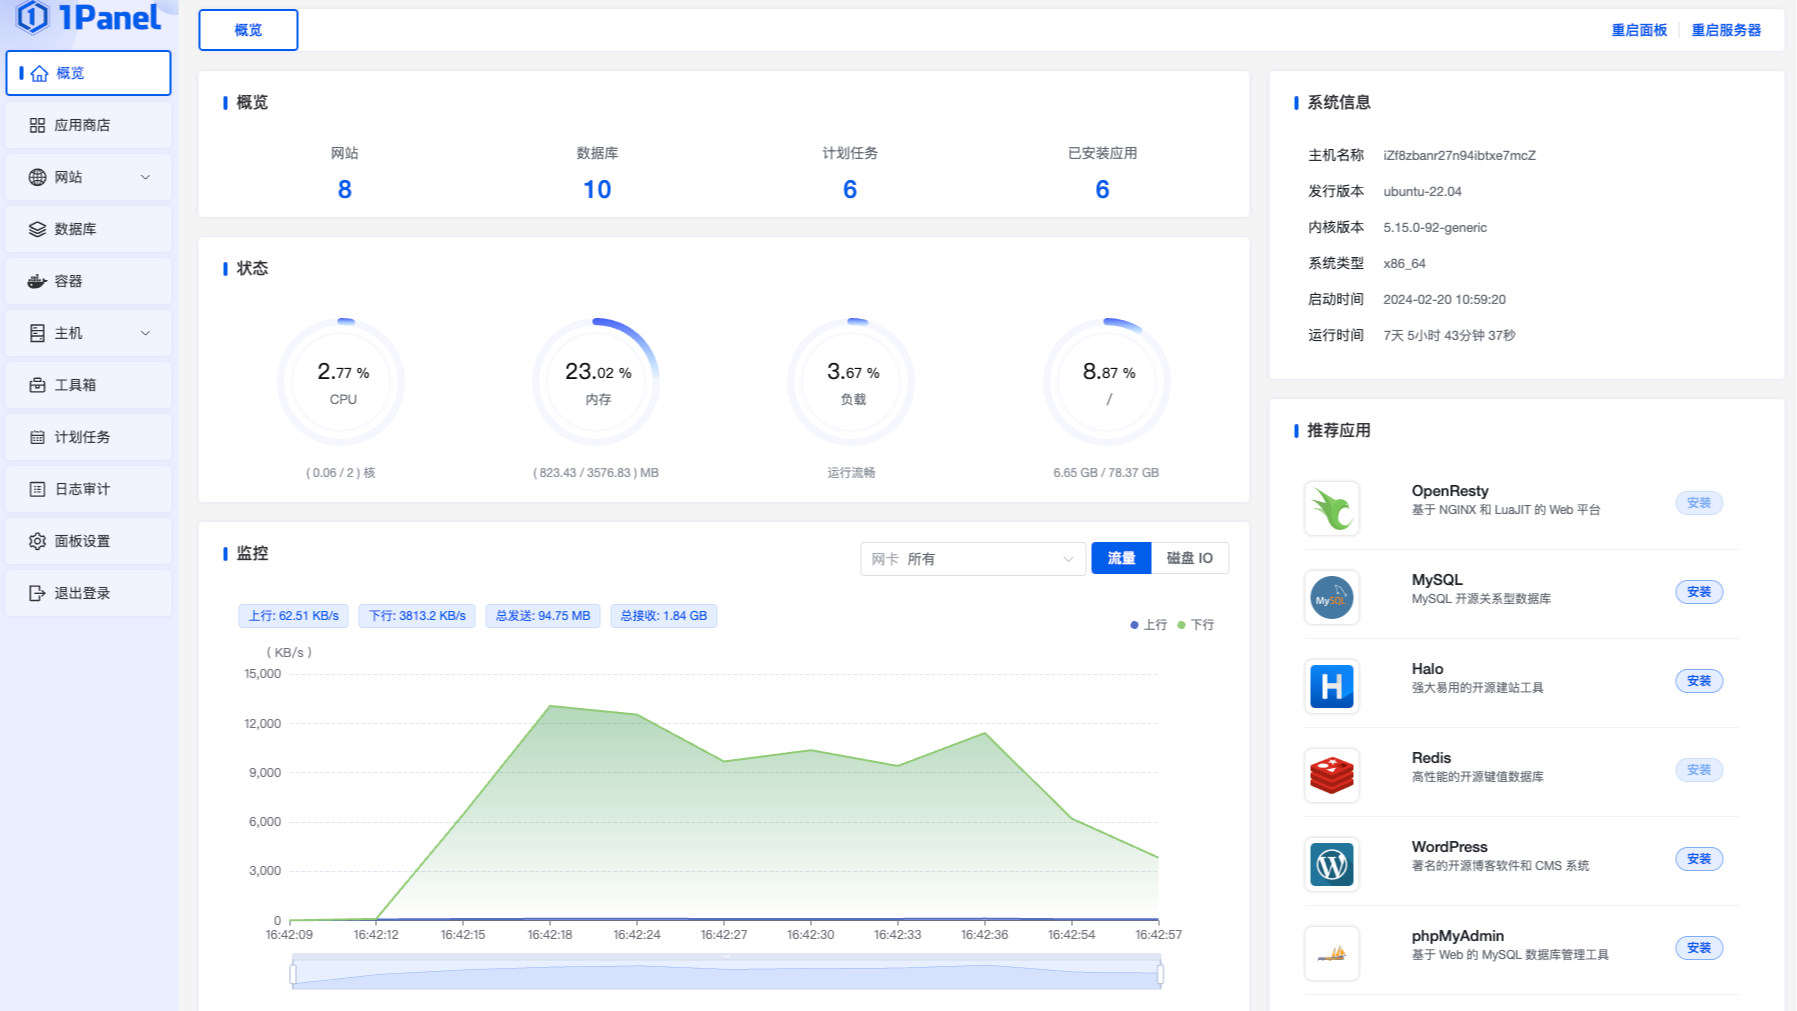Viewport: 1797px width, 1011px height.
Task: Click the server icon for 主机
Action: (x=37, y=333)
